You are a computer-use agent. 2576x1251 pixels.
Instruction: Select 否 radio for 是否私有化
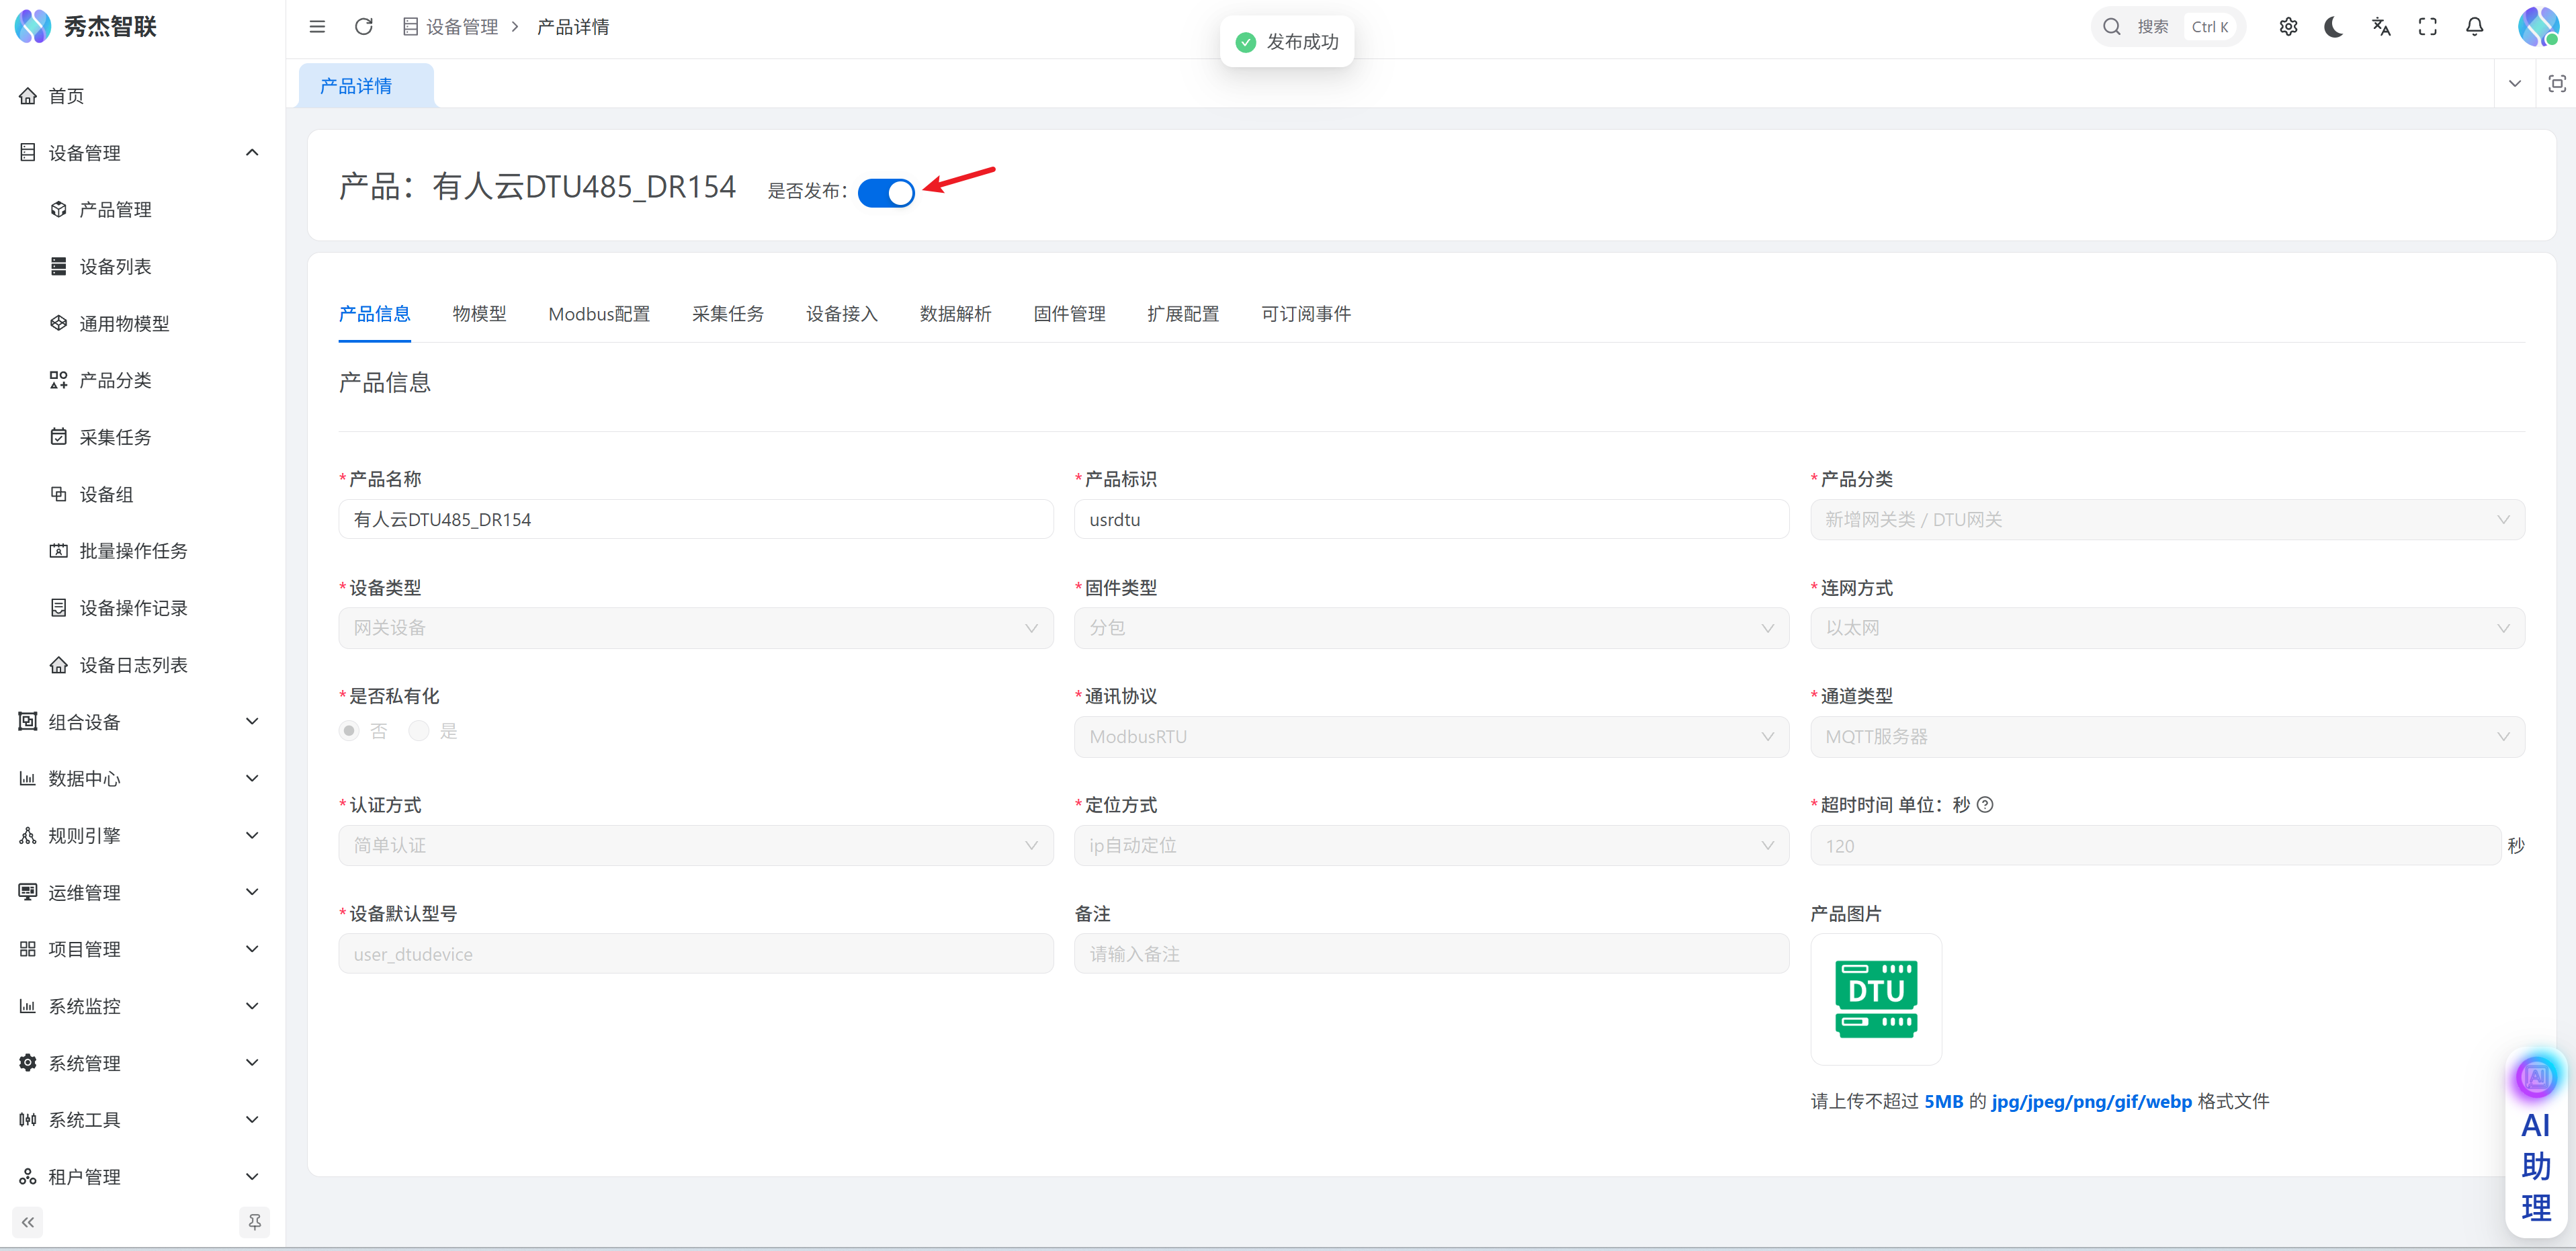pyautogui.click(x=349, y=731)
